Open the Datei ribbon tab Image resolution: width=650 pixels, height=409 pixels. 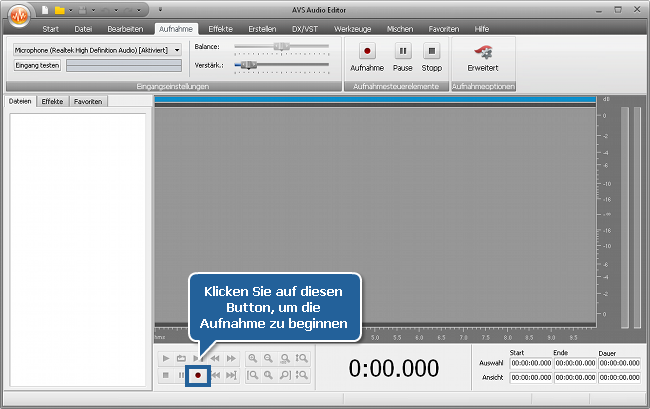83,29
